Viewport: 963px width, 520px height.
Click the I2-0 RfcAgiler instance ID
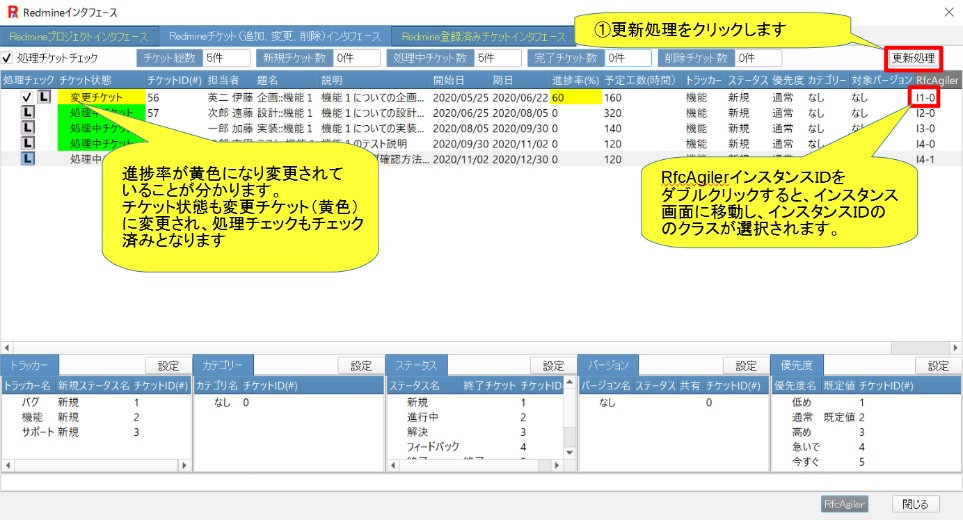click(925, 113)
